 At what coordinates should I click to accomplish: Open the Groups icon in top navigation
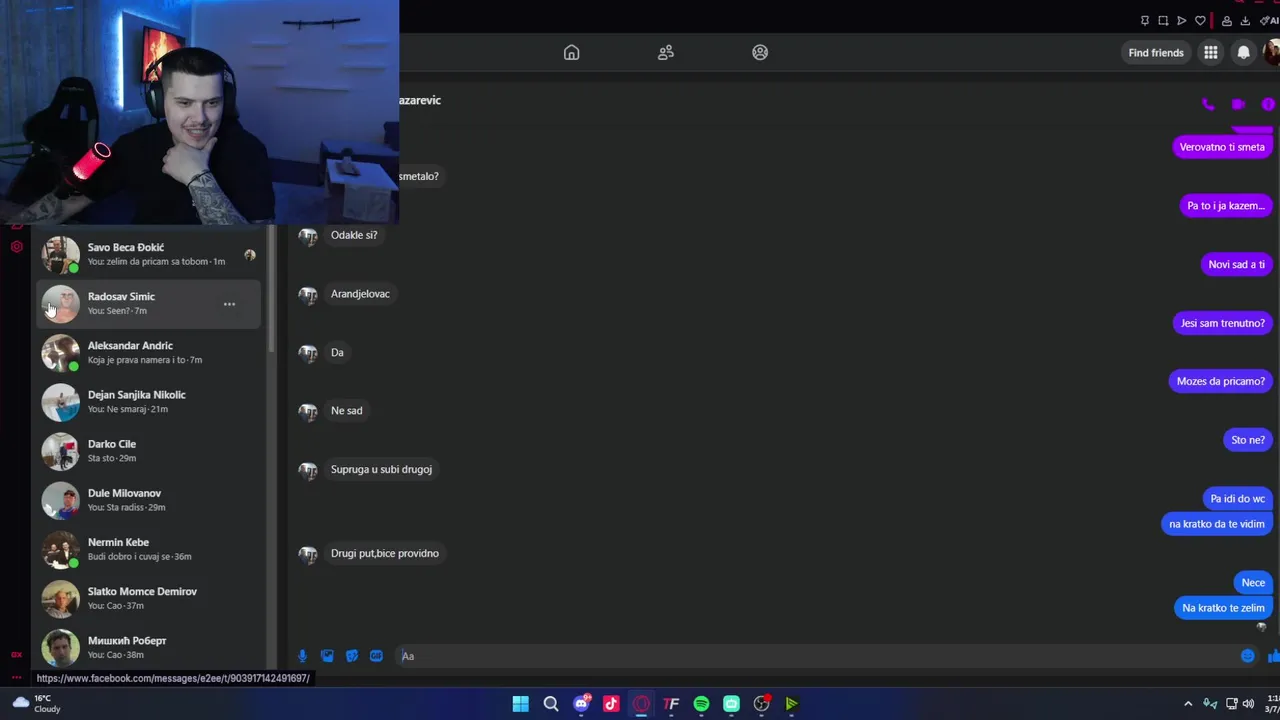[760, 53]
